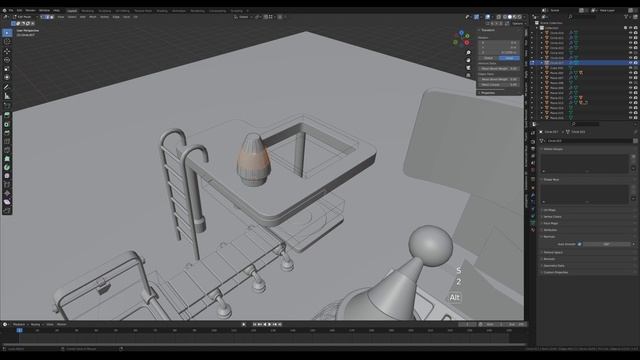The height and width of the screenshot is (360, 640).
Task: Switch to the Modeling workspace tab
Action: [87, 11]
